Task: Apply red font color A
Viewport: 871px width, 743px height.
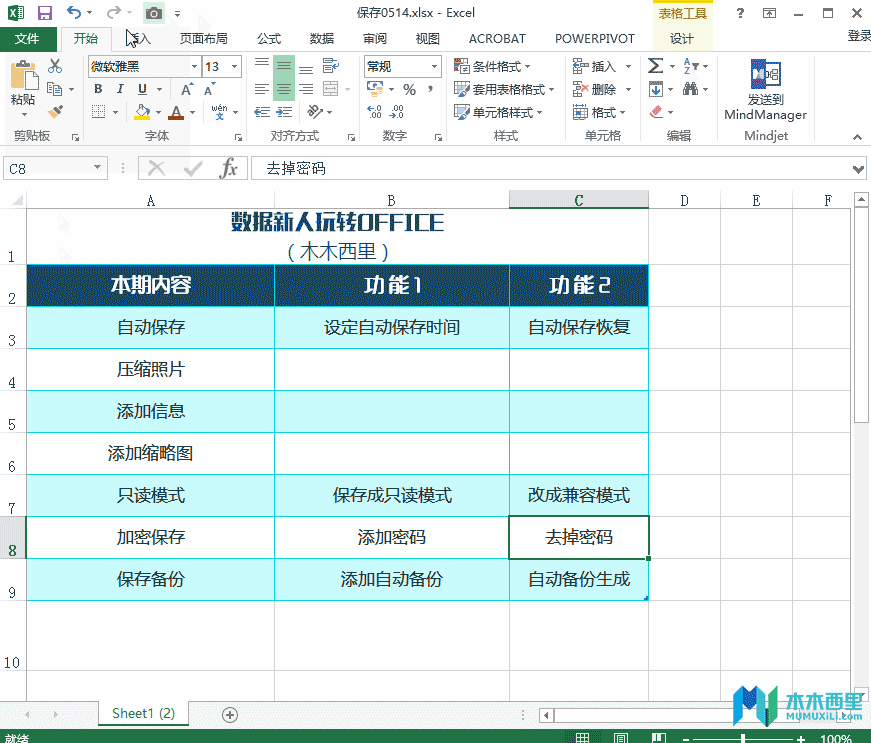Action: pyautogui.click(x=176, y=112)
